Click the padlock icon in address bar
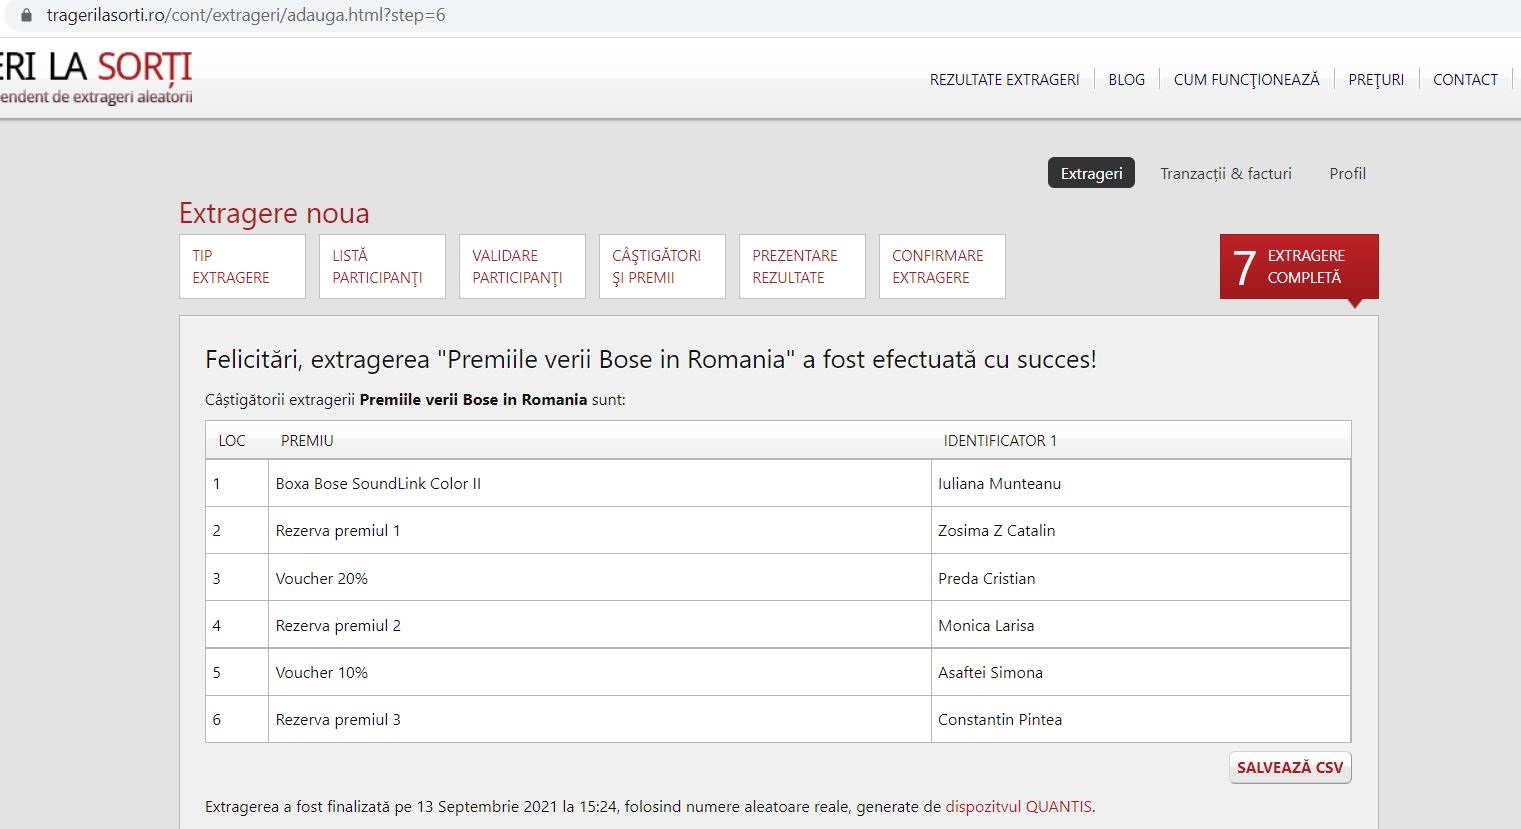1521x829 pixels. (x=26, y=15)
